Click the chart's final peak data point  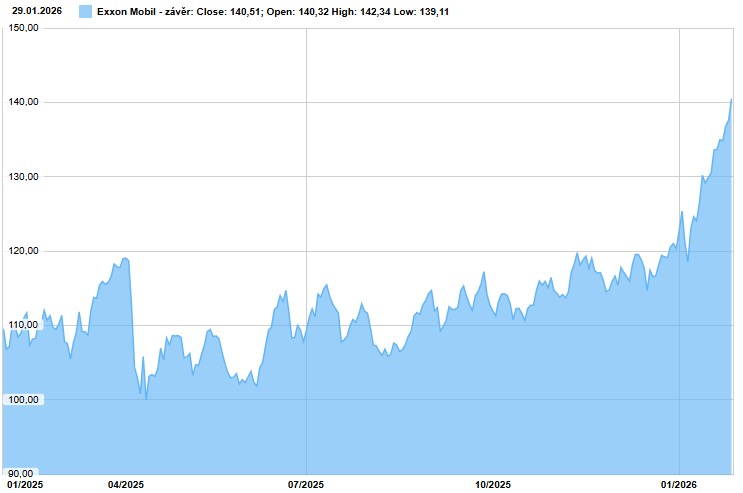731,99
